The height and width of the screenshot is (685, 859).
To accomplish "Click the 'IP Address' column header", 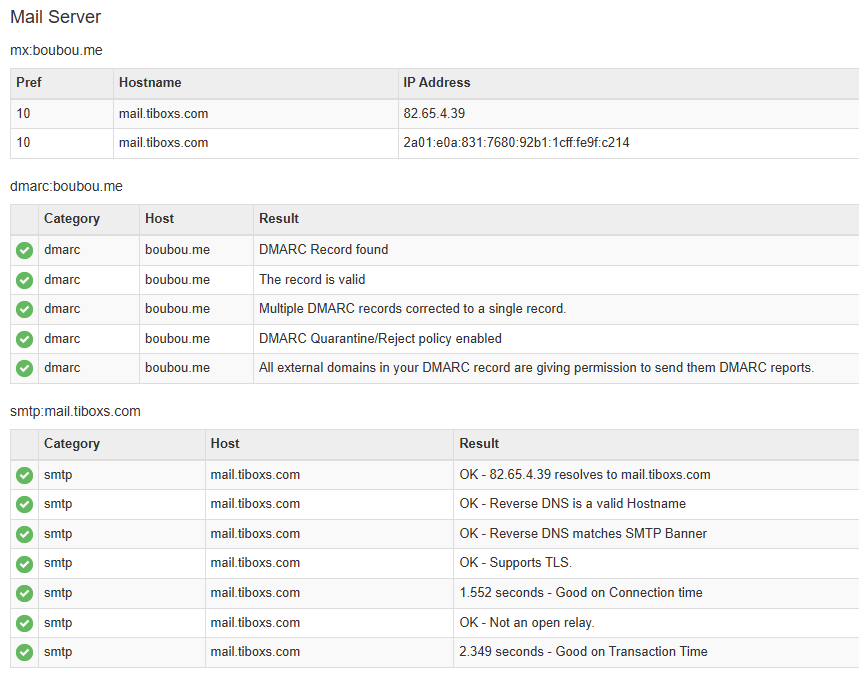I will point(436,82).
